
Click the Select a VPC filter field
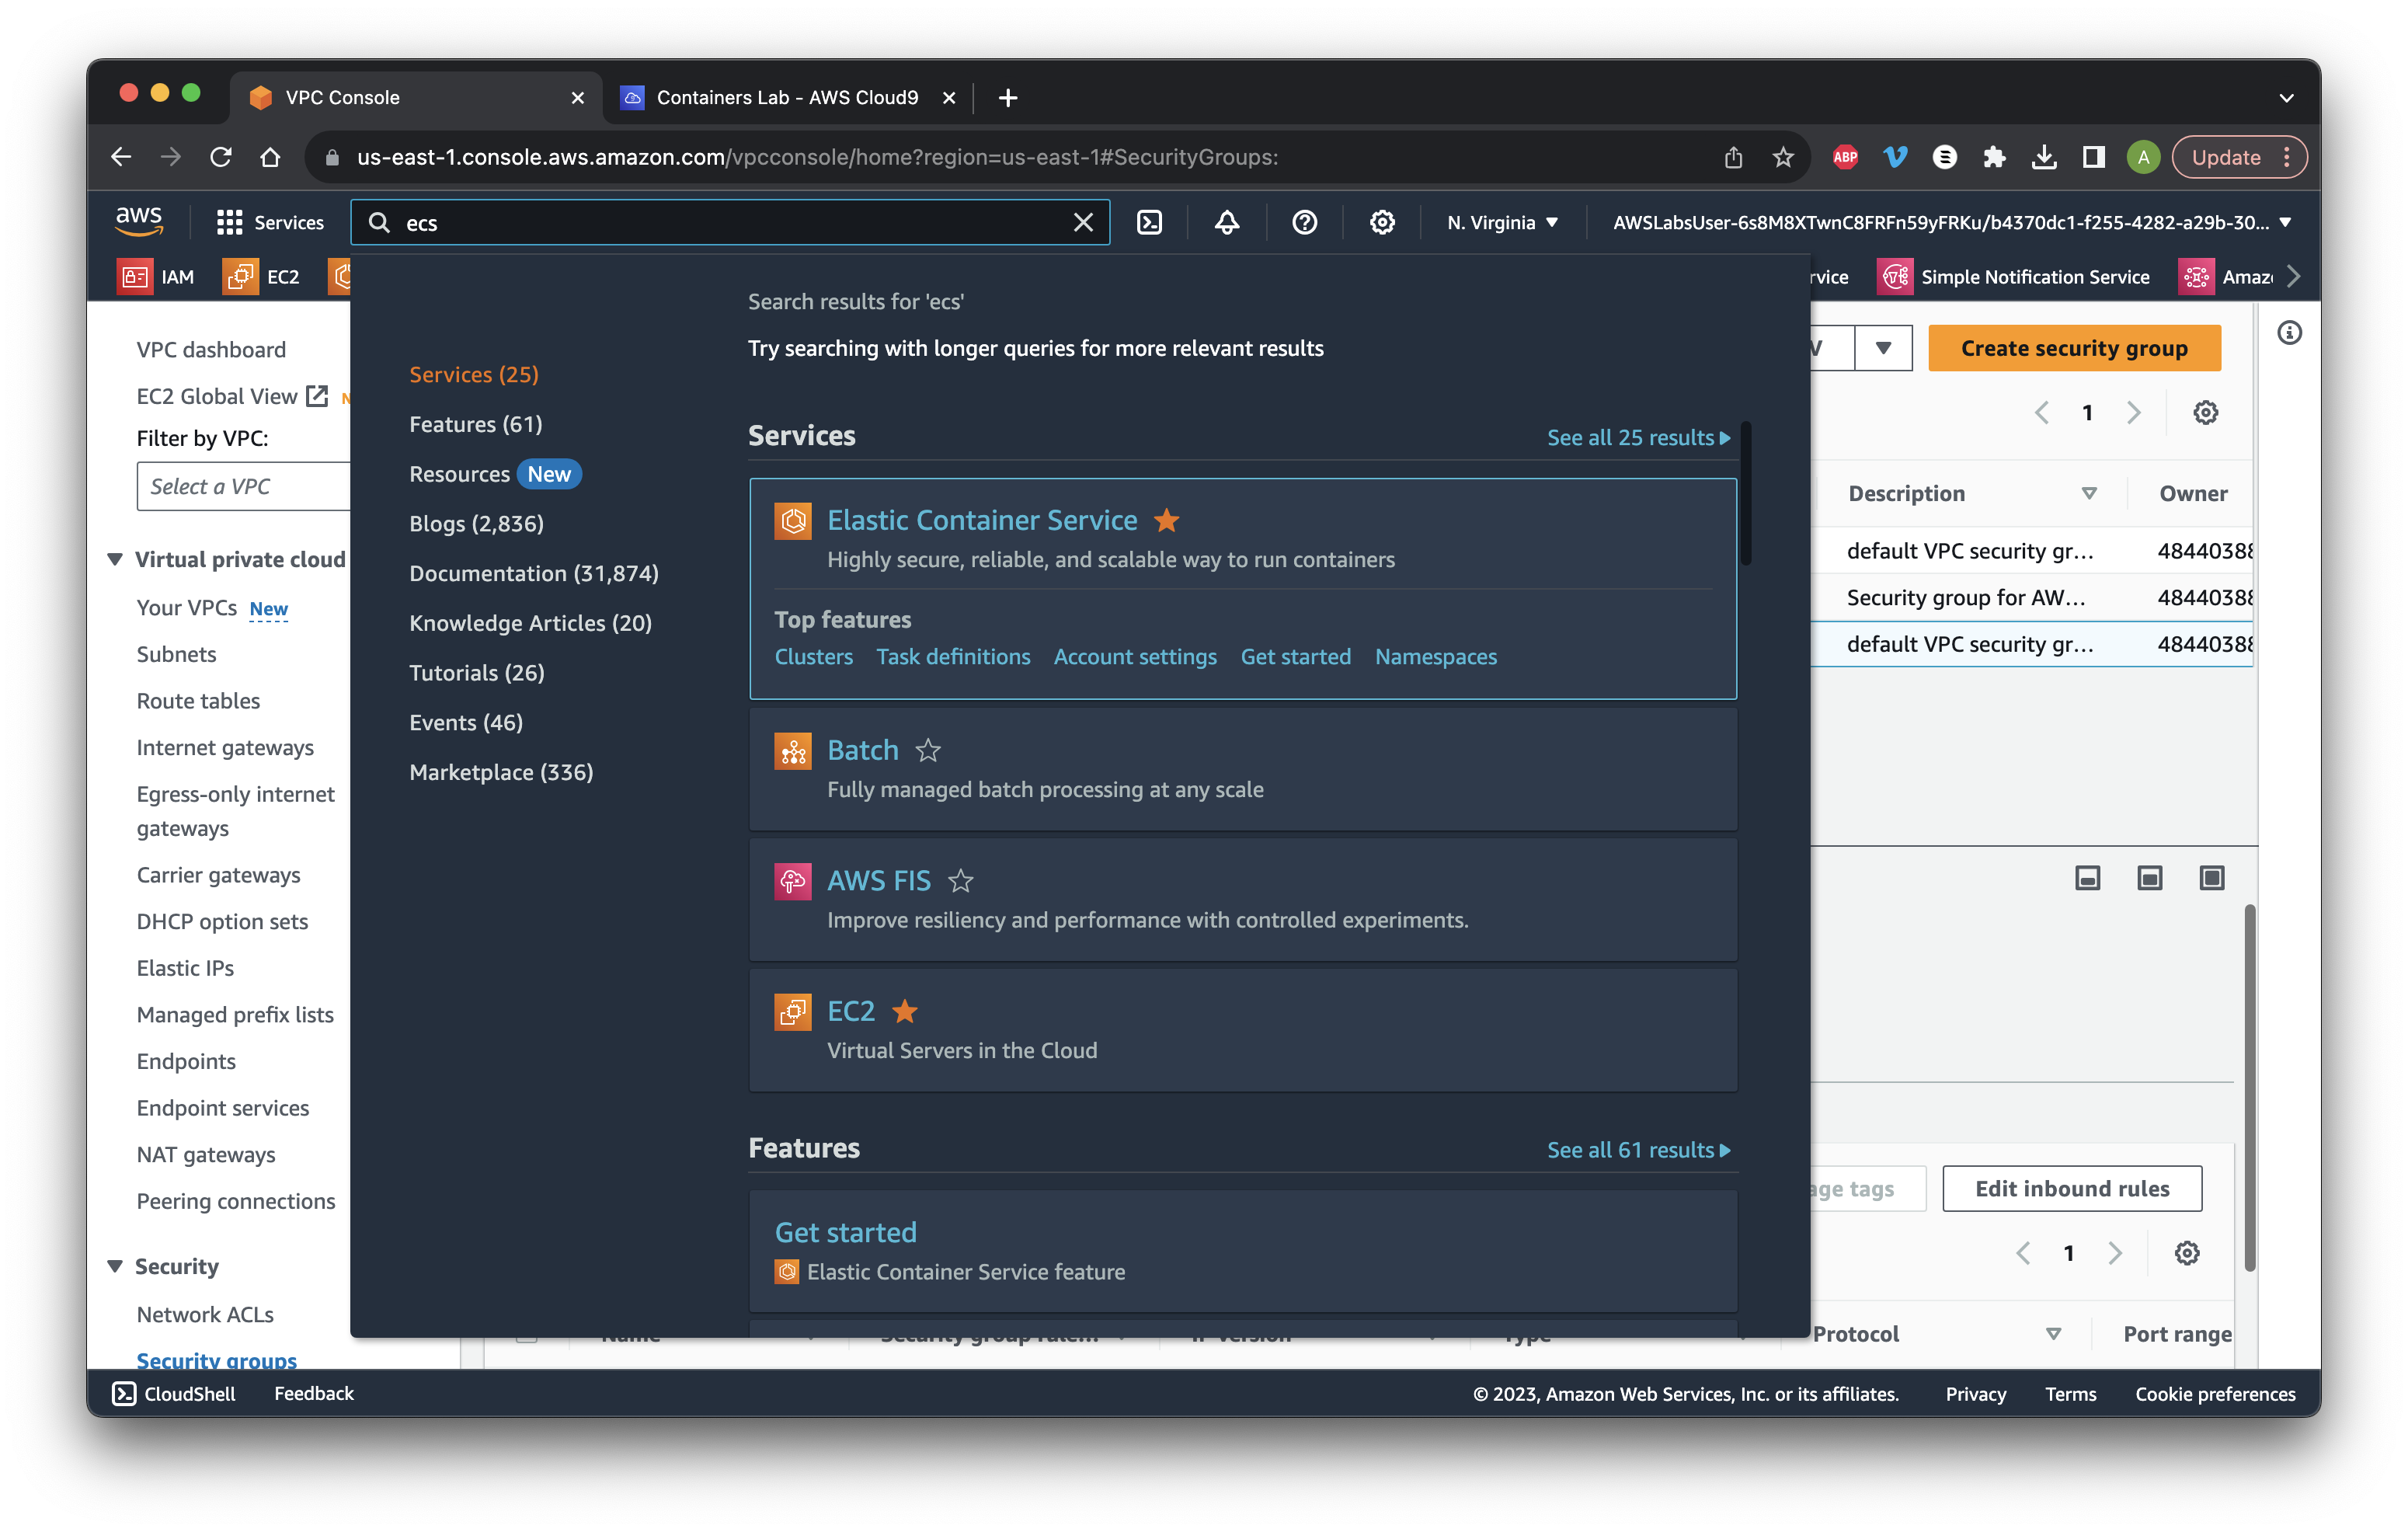pos(244,486)
